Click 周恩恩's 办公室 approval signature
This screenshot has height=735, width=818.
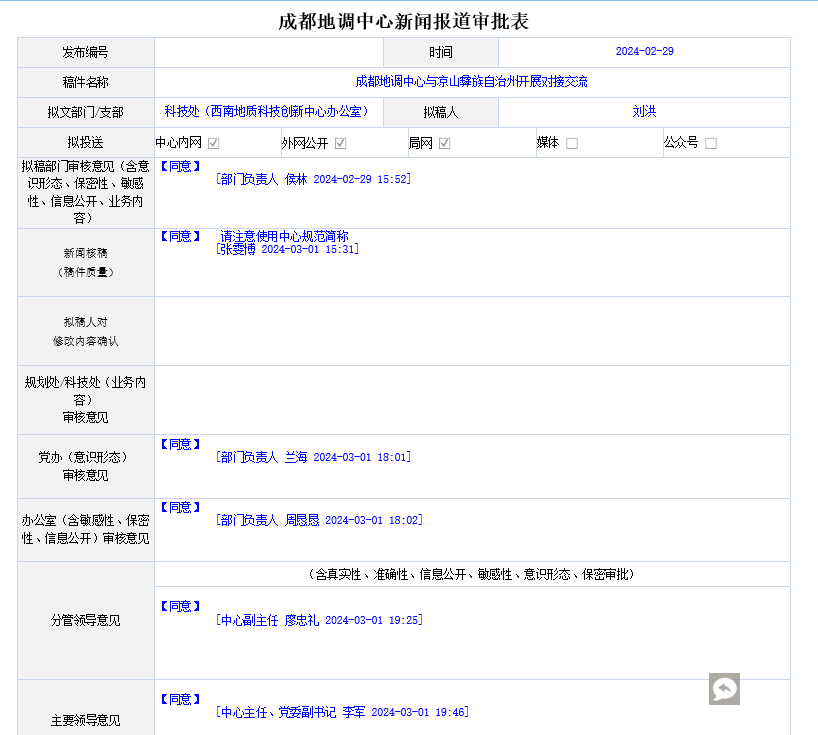[319, 520]
